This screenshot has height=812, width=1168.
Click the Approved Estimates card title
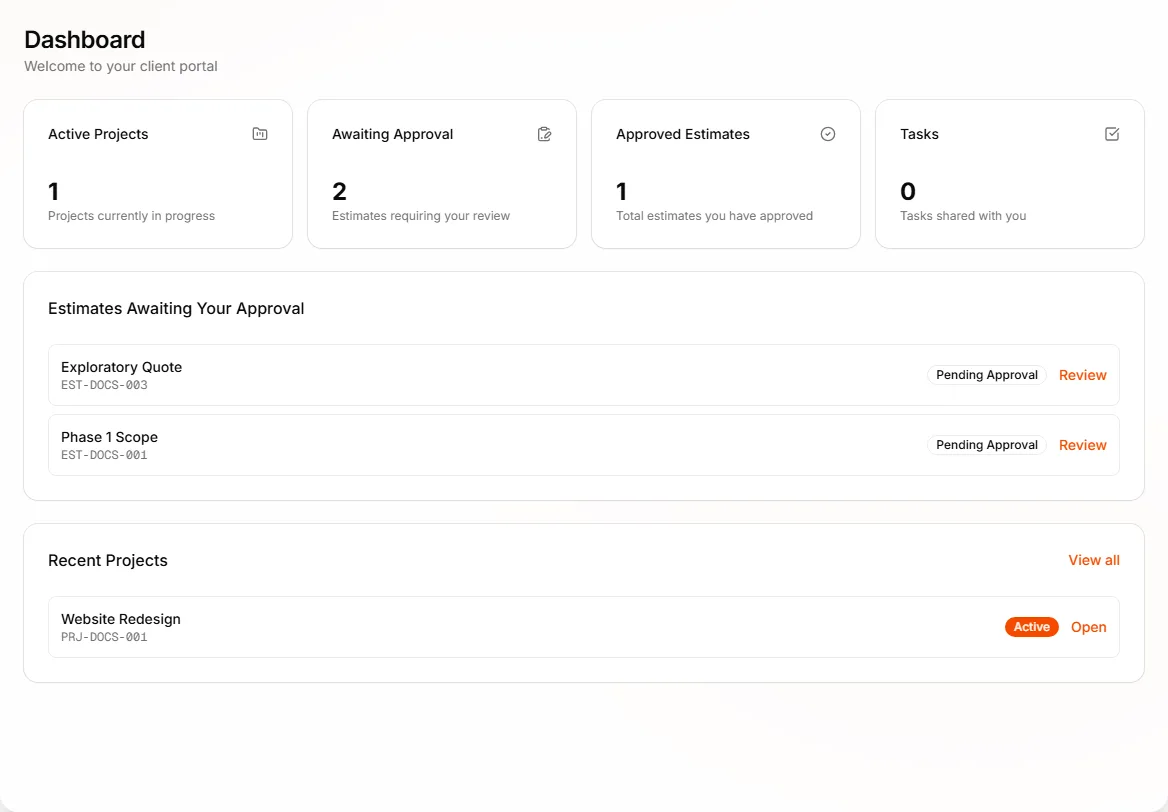click(682, 134)
